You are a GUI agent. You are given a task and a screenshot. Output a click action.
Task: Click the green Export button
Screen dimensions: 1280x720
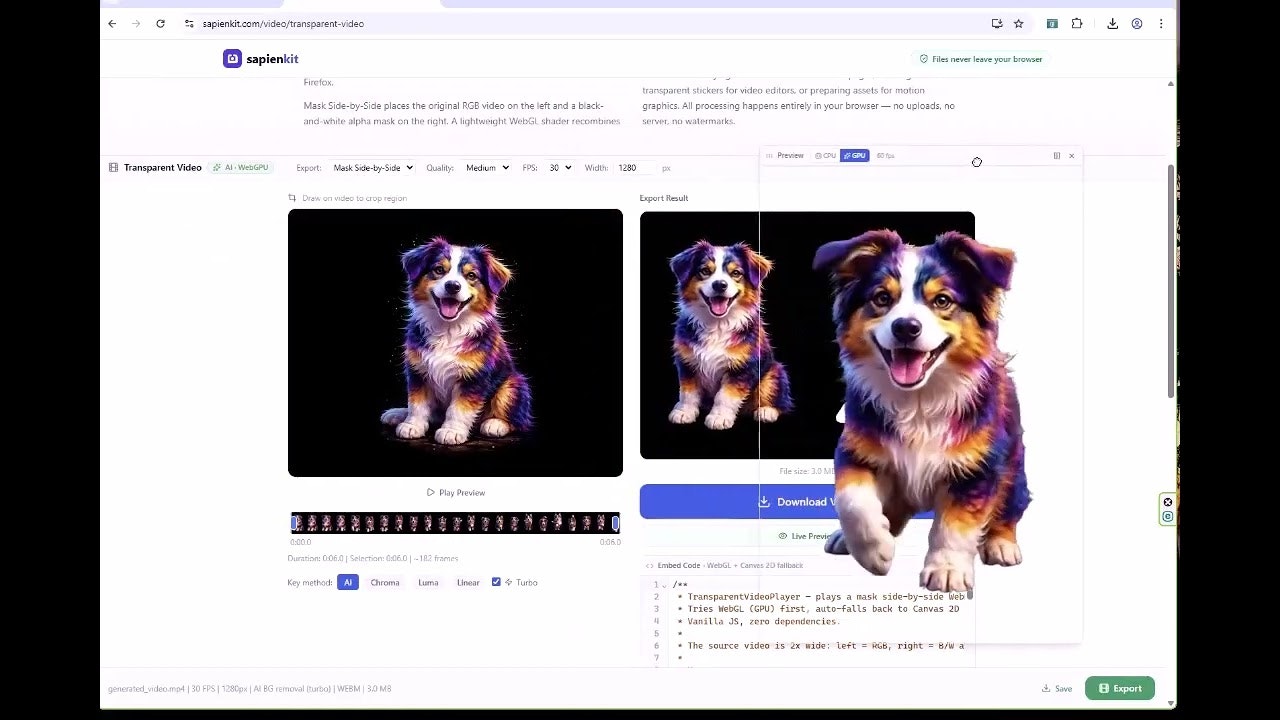(1119, 688)
